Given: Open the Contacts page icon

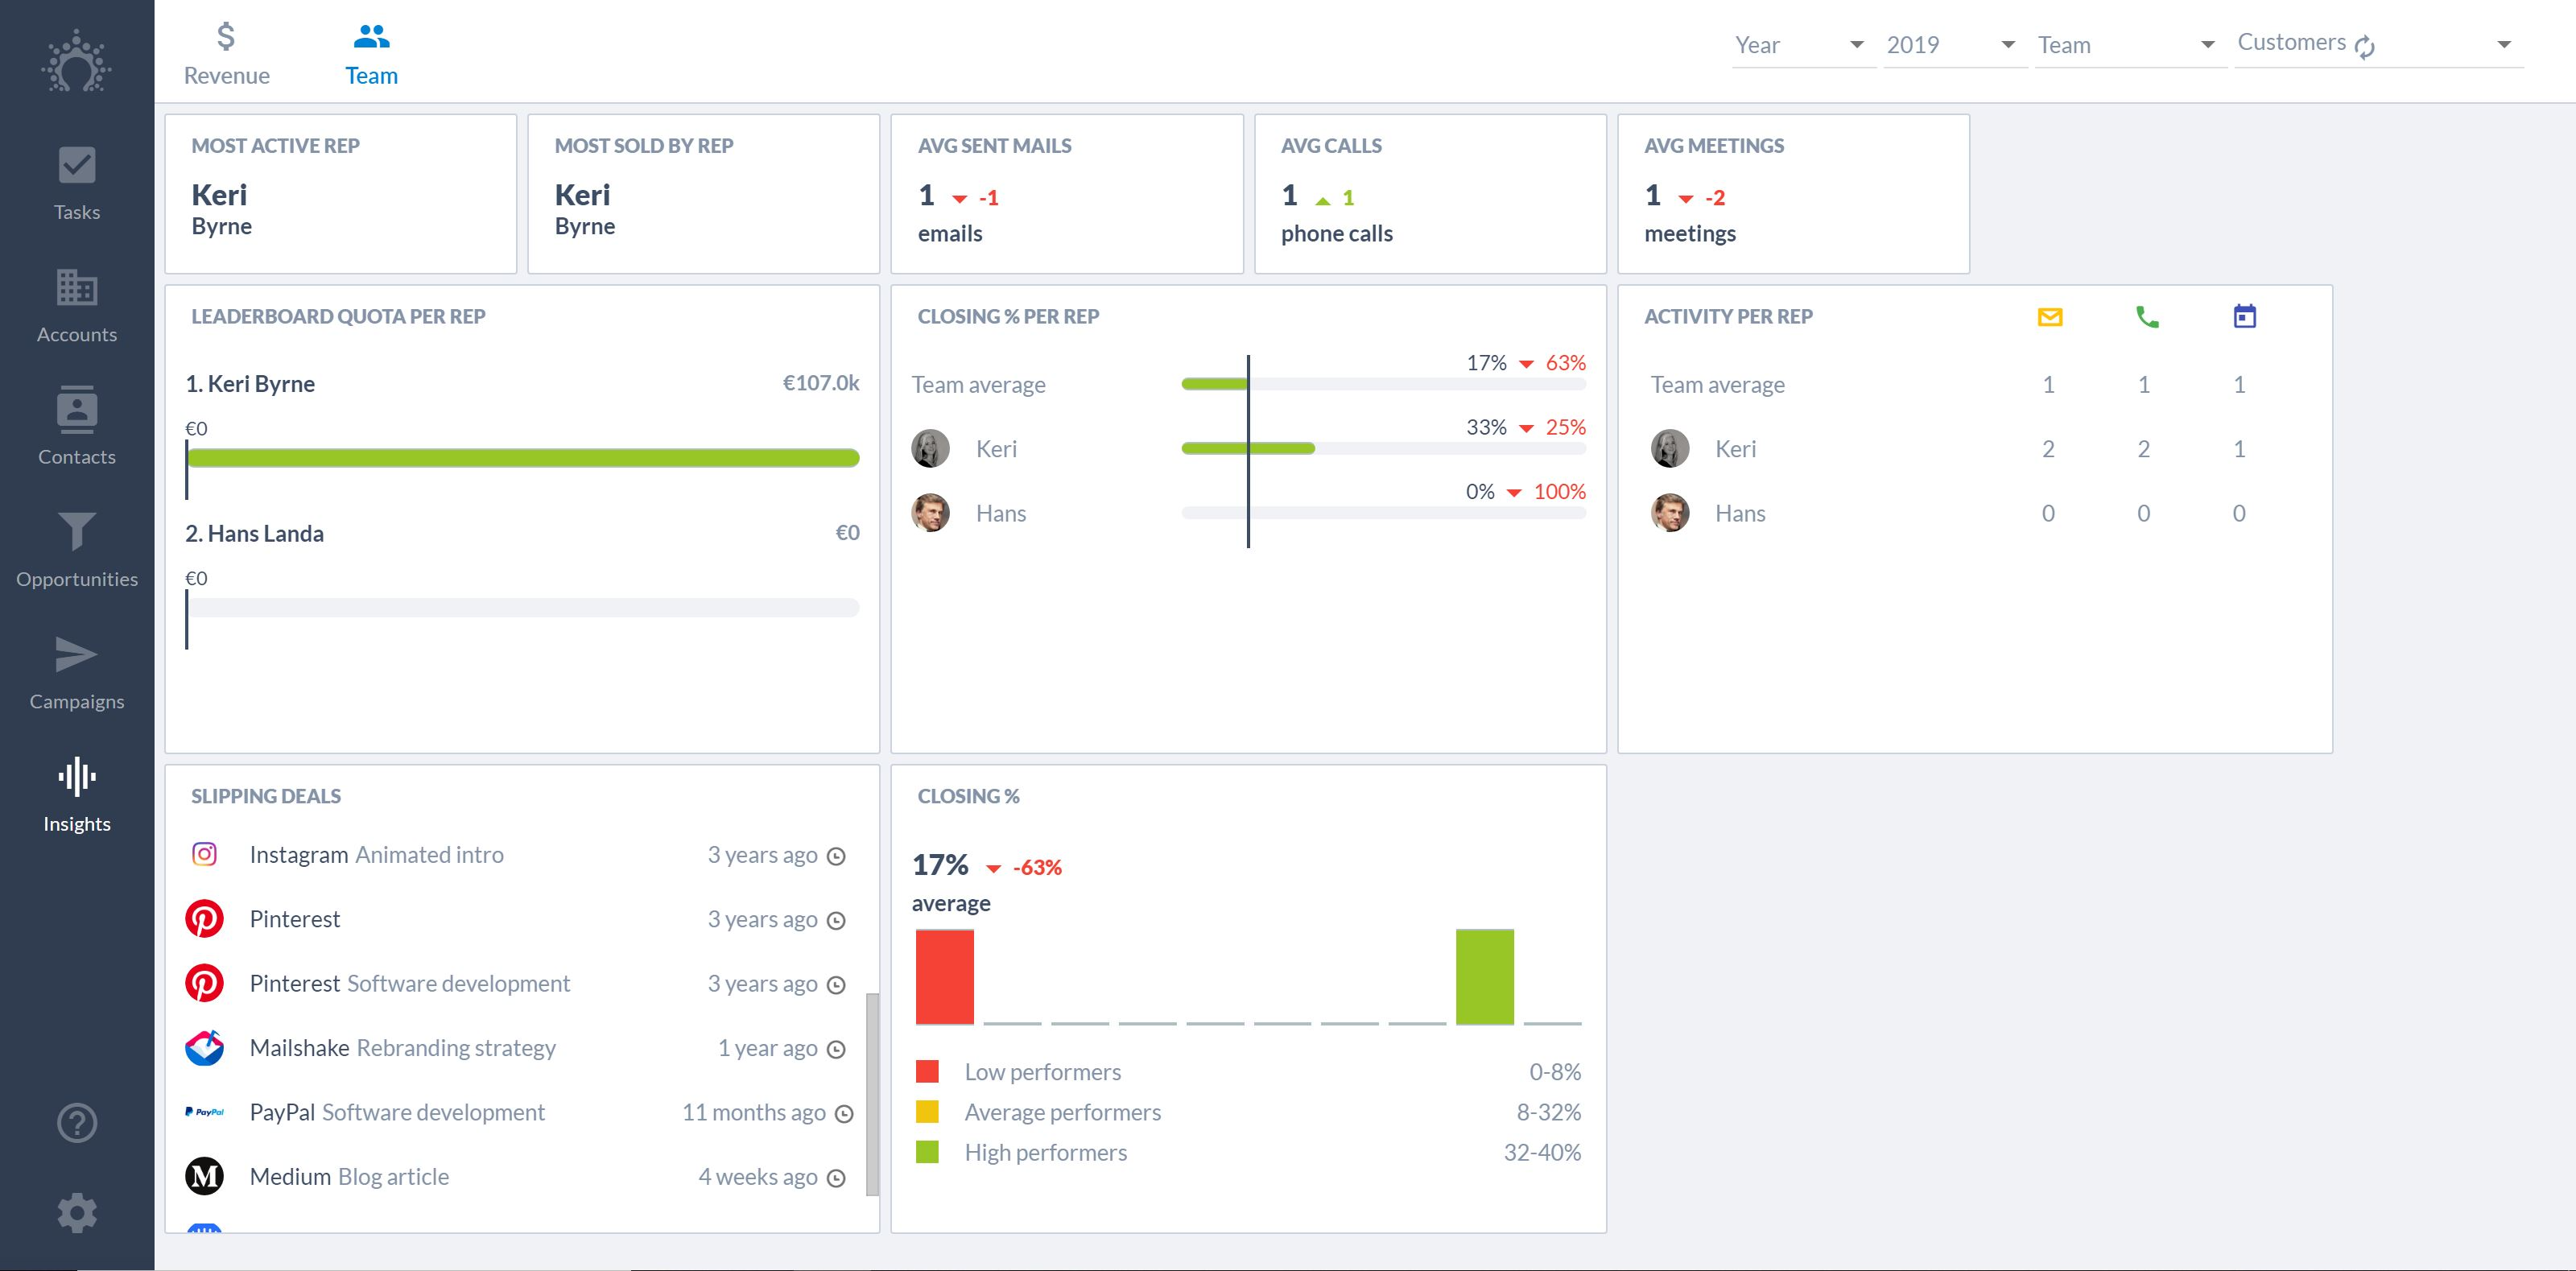Looking at the screenshot, I should click(76, 427).
